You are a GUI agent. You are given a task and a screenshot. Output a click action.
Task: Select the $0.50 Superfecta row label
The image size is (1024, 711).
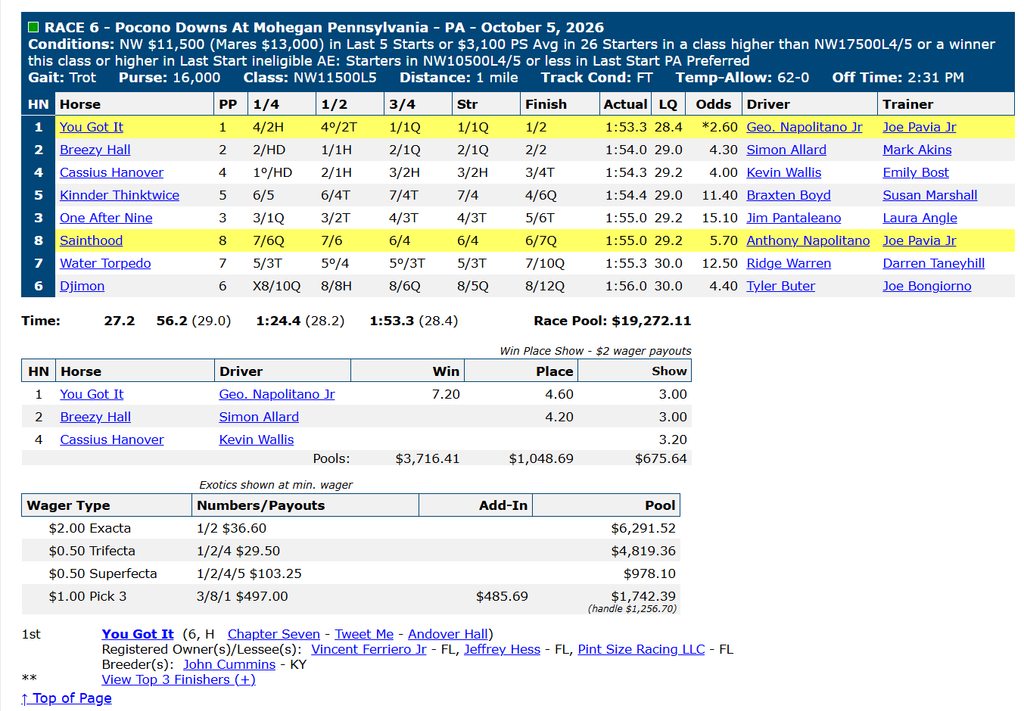coord(103,574)
